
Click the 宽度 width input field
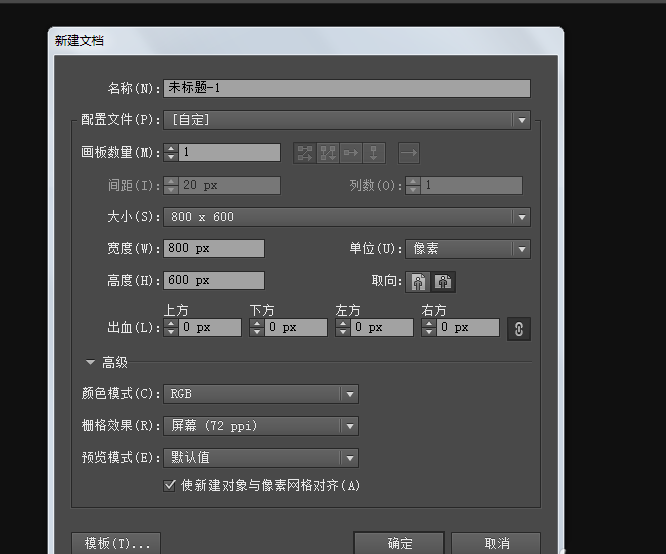click(x=214, y=249)
